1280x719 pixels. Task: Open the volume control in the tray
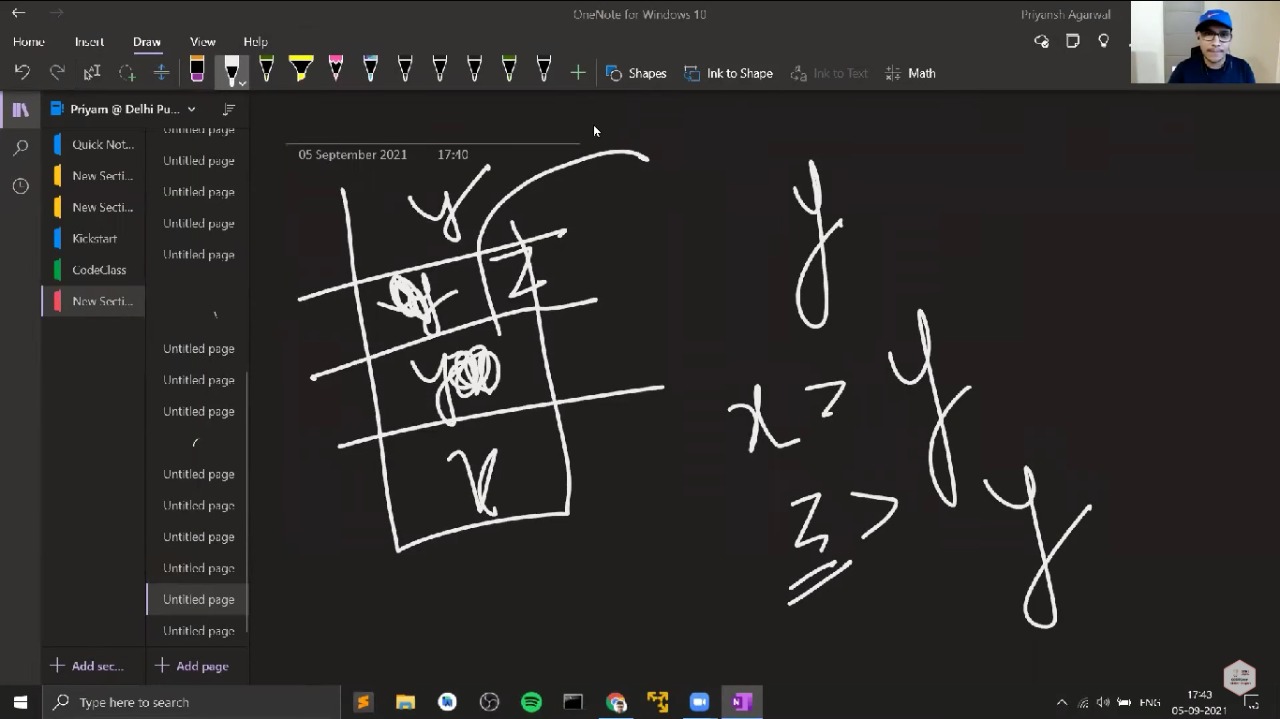click(x=1103, y=702)
